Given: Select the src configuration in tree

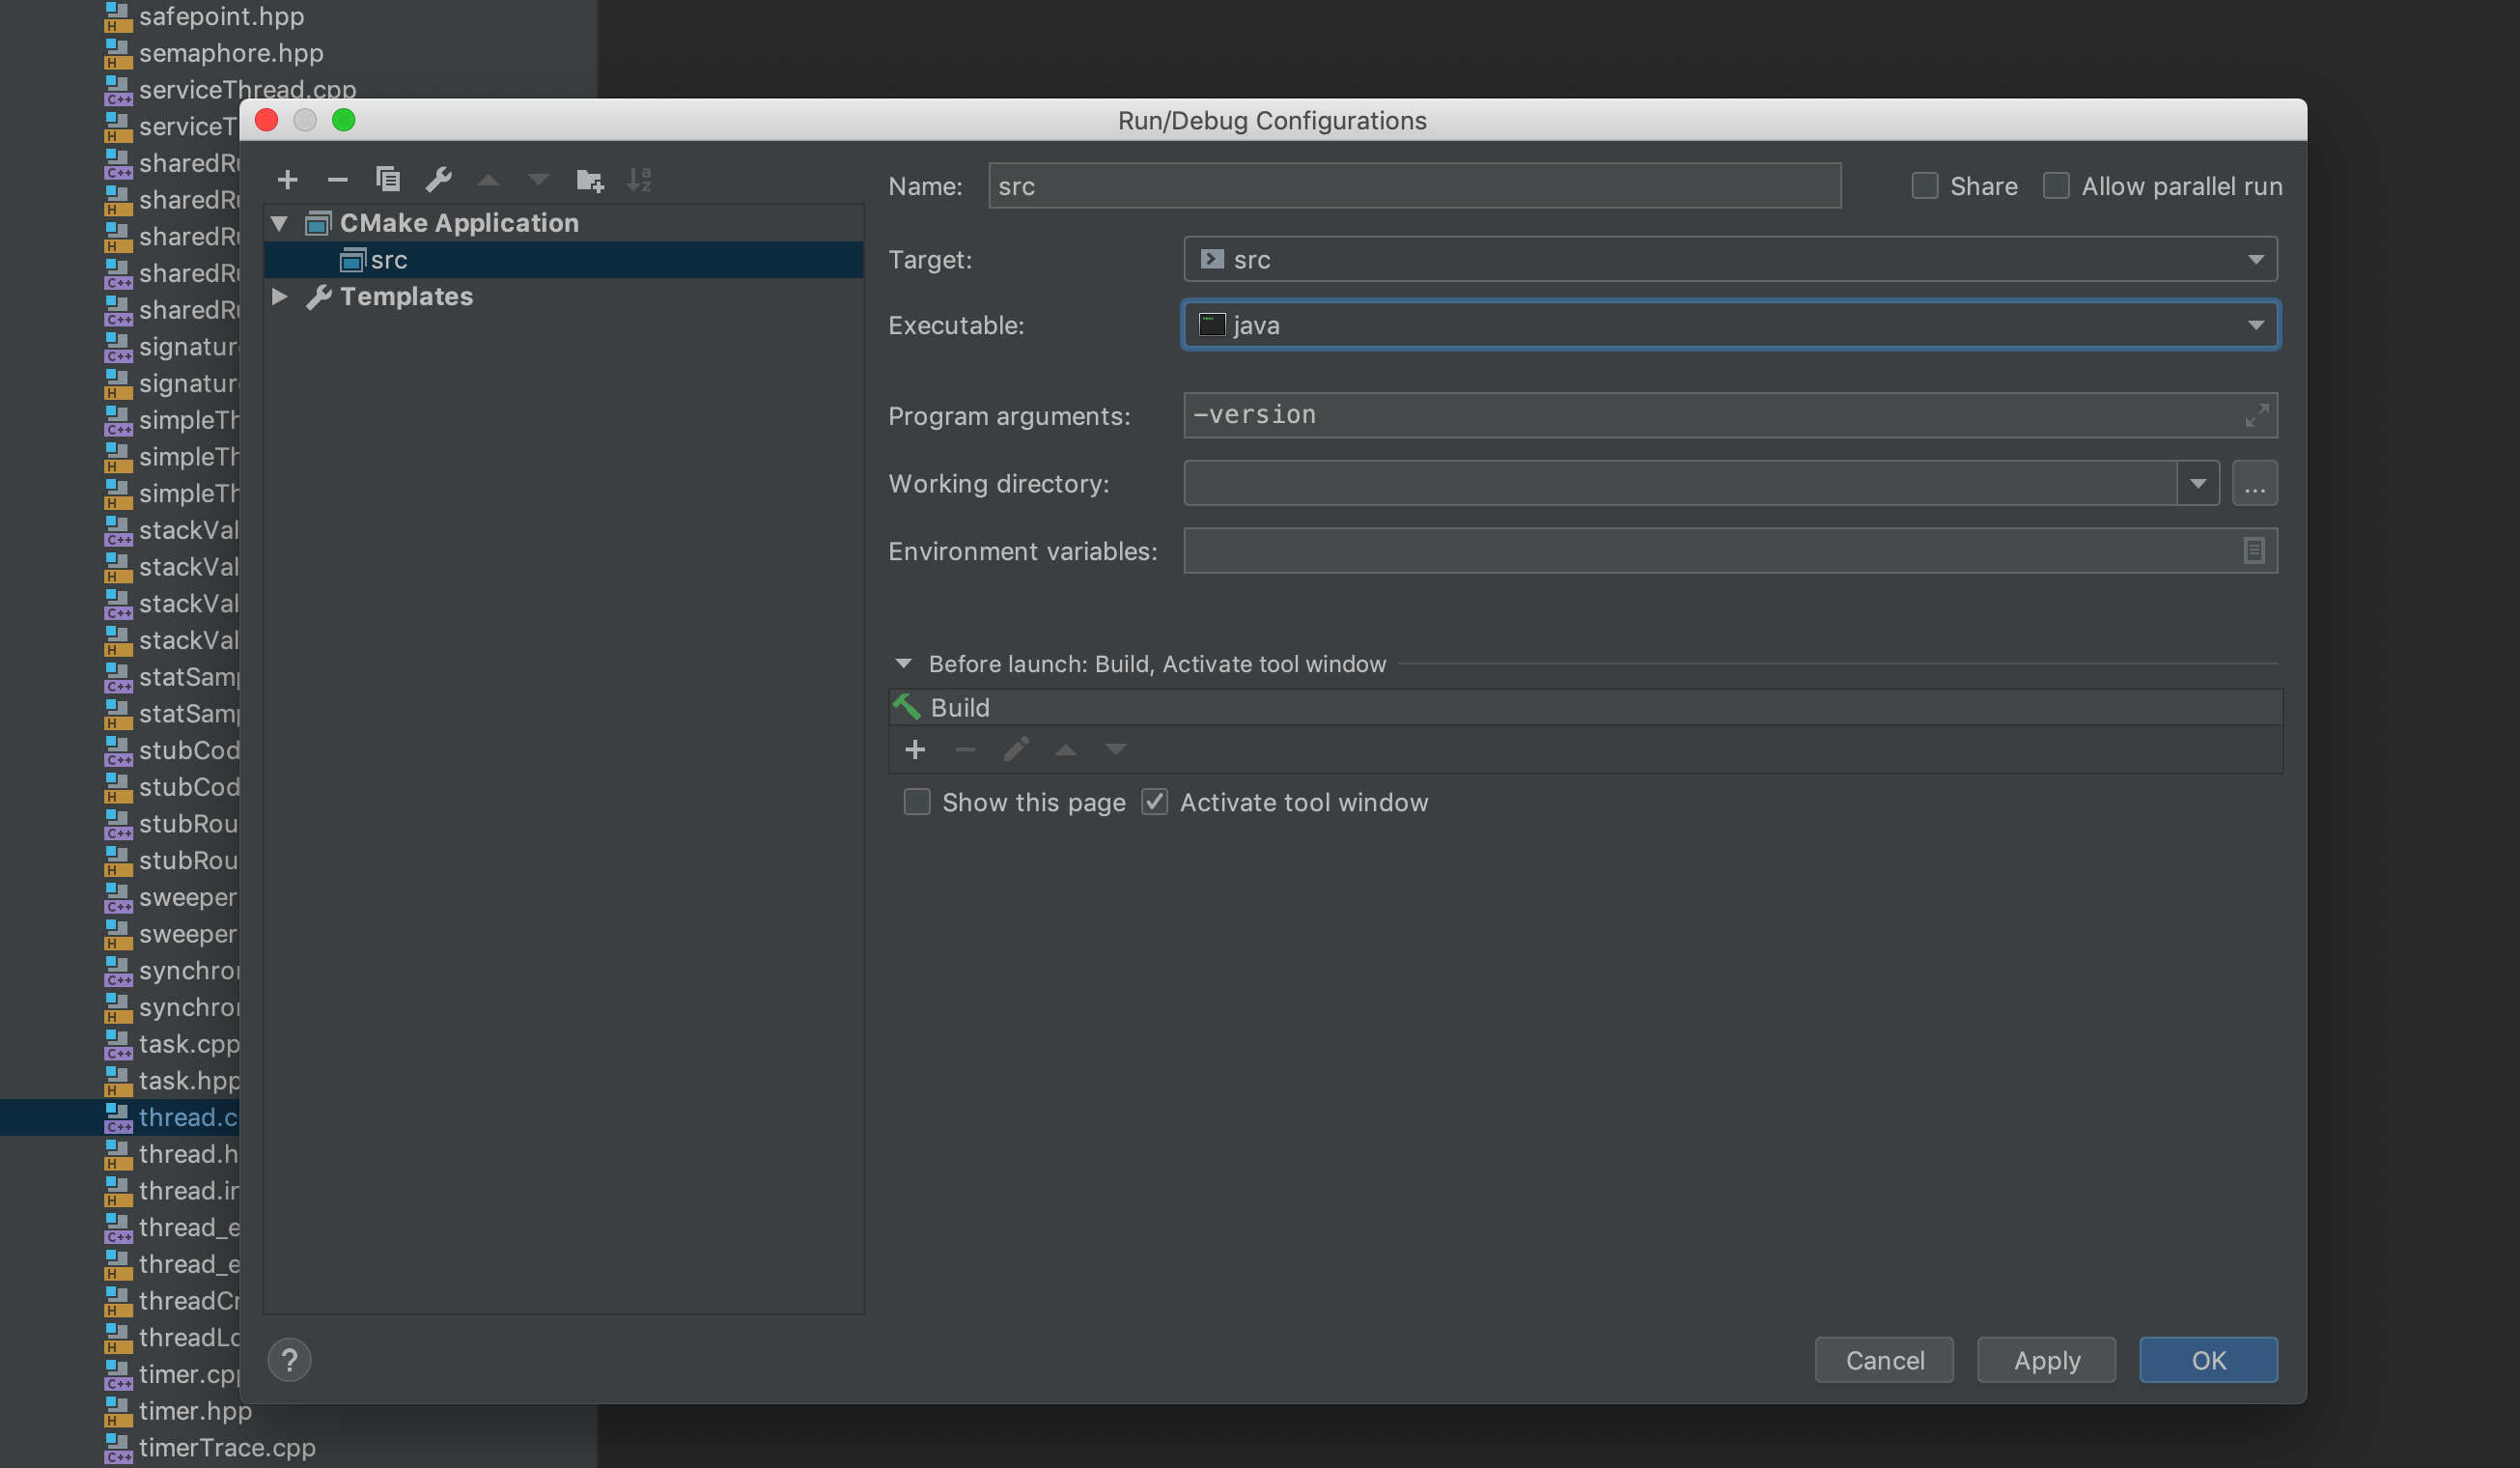Looking at the screenshot, I should point(388,260).
